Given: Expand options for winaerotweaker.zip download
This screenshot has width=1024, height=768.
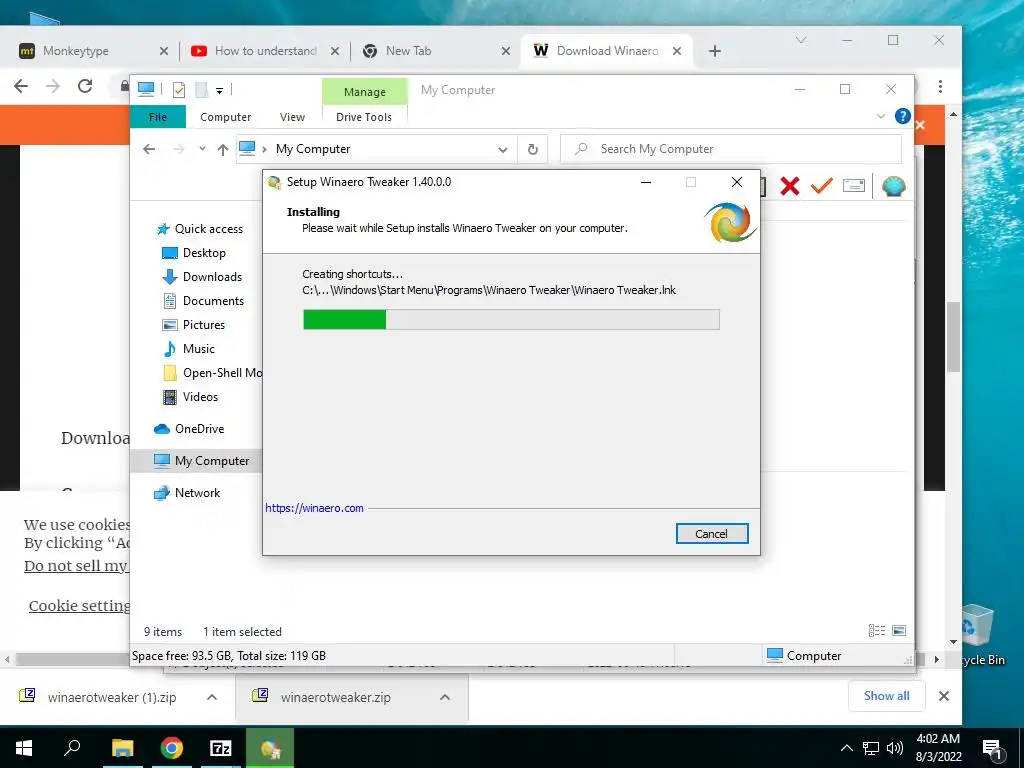Looking at the screenshot, I should [x=445, y=697].
